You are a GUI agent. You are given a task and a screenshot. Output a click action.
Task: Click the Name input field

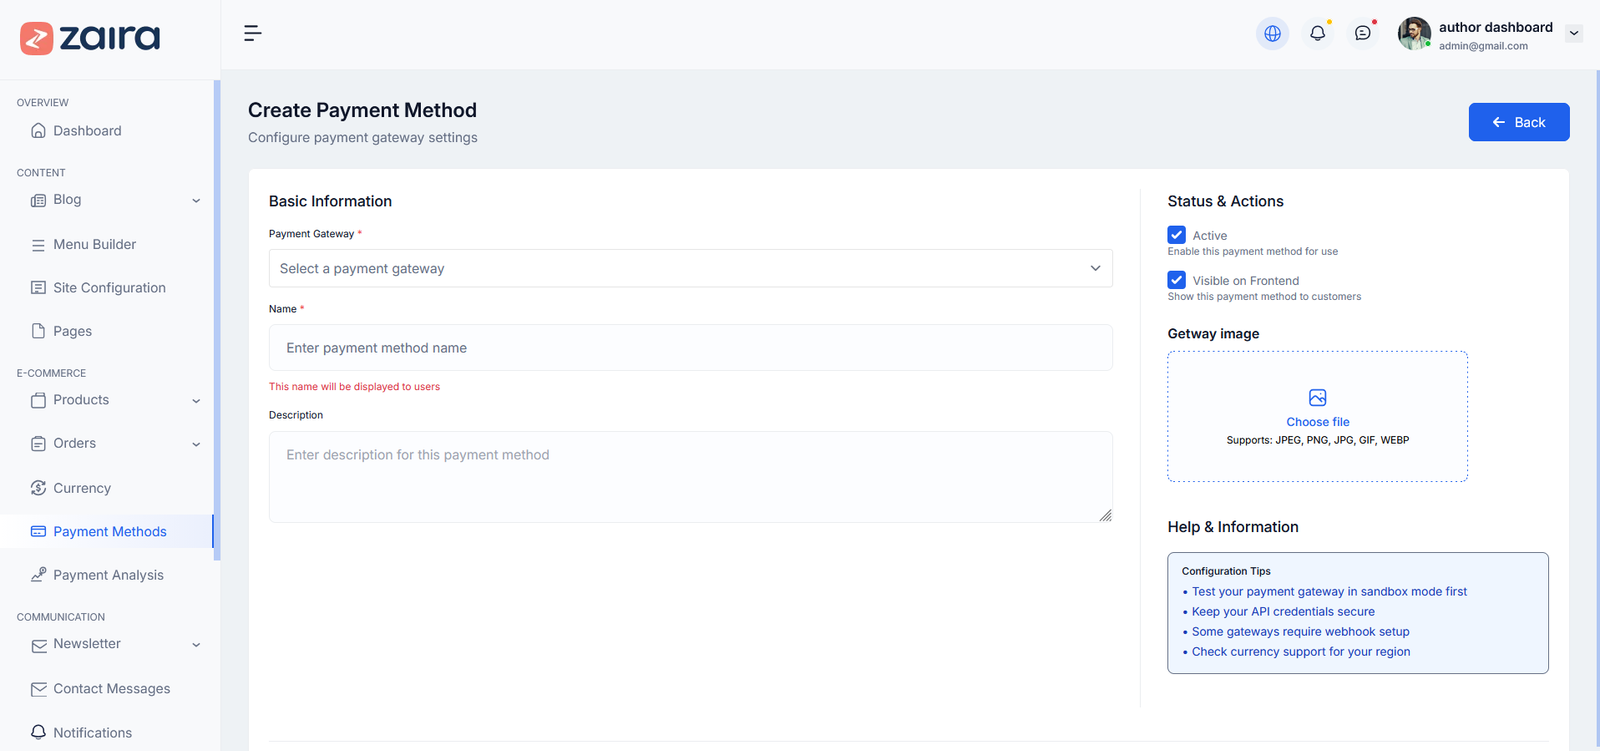pos(690,348)
